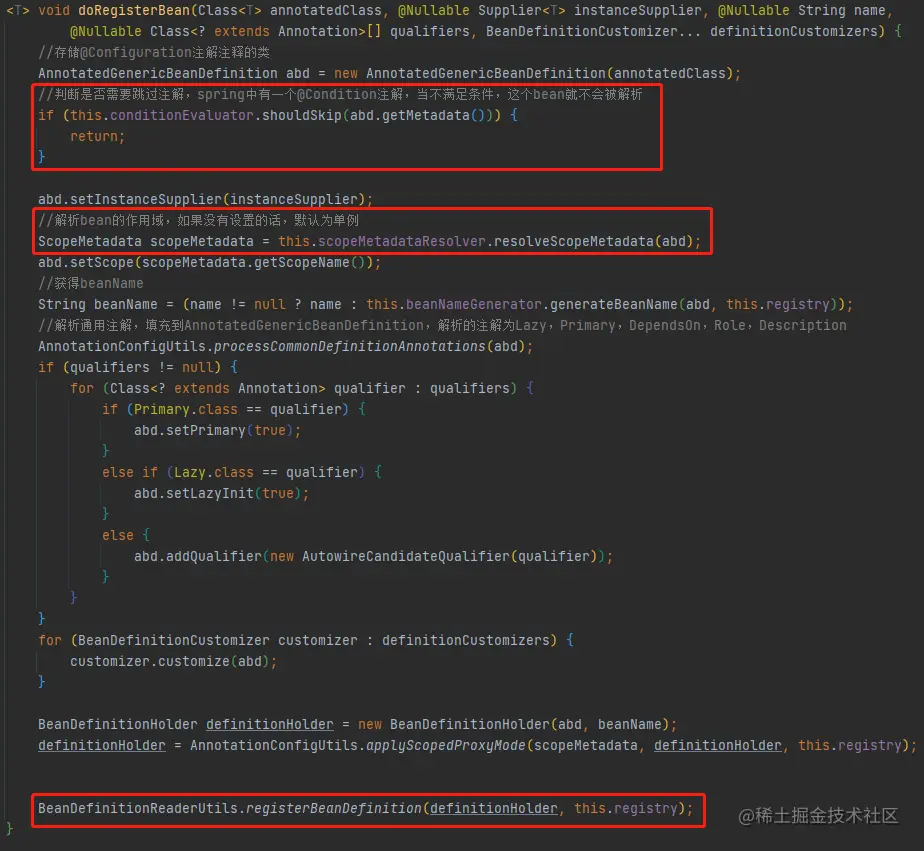
Task: Click the 'Lazy.class' reference
Action: coord(213,473)
